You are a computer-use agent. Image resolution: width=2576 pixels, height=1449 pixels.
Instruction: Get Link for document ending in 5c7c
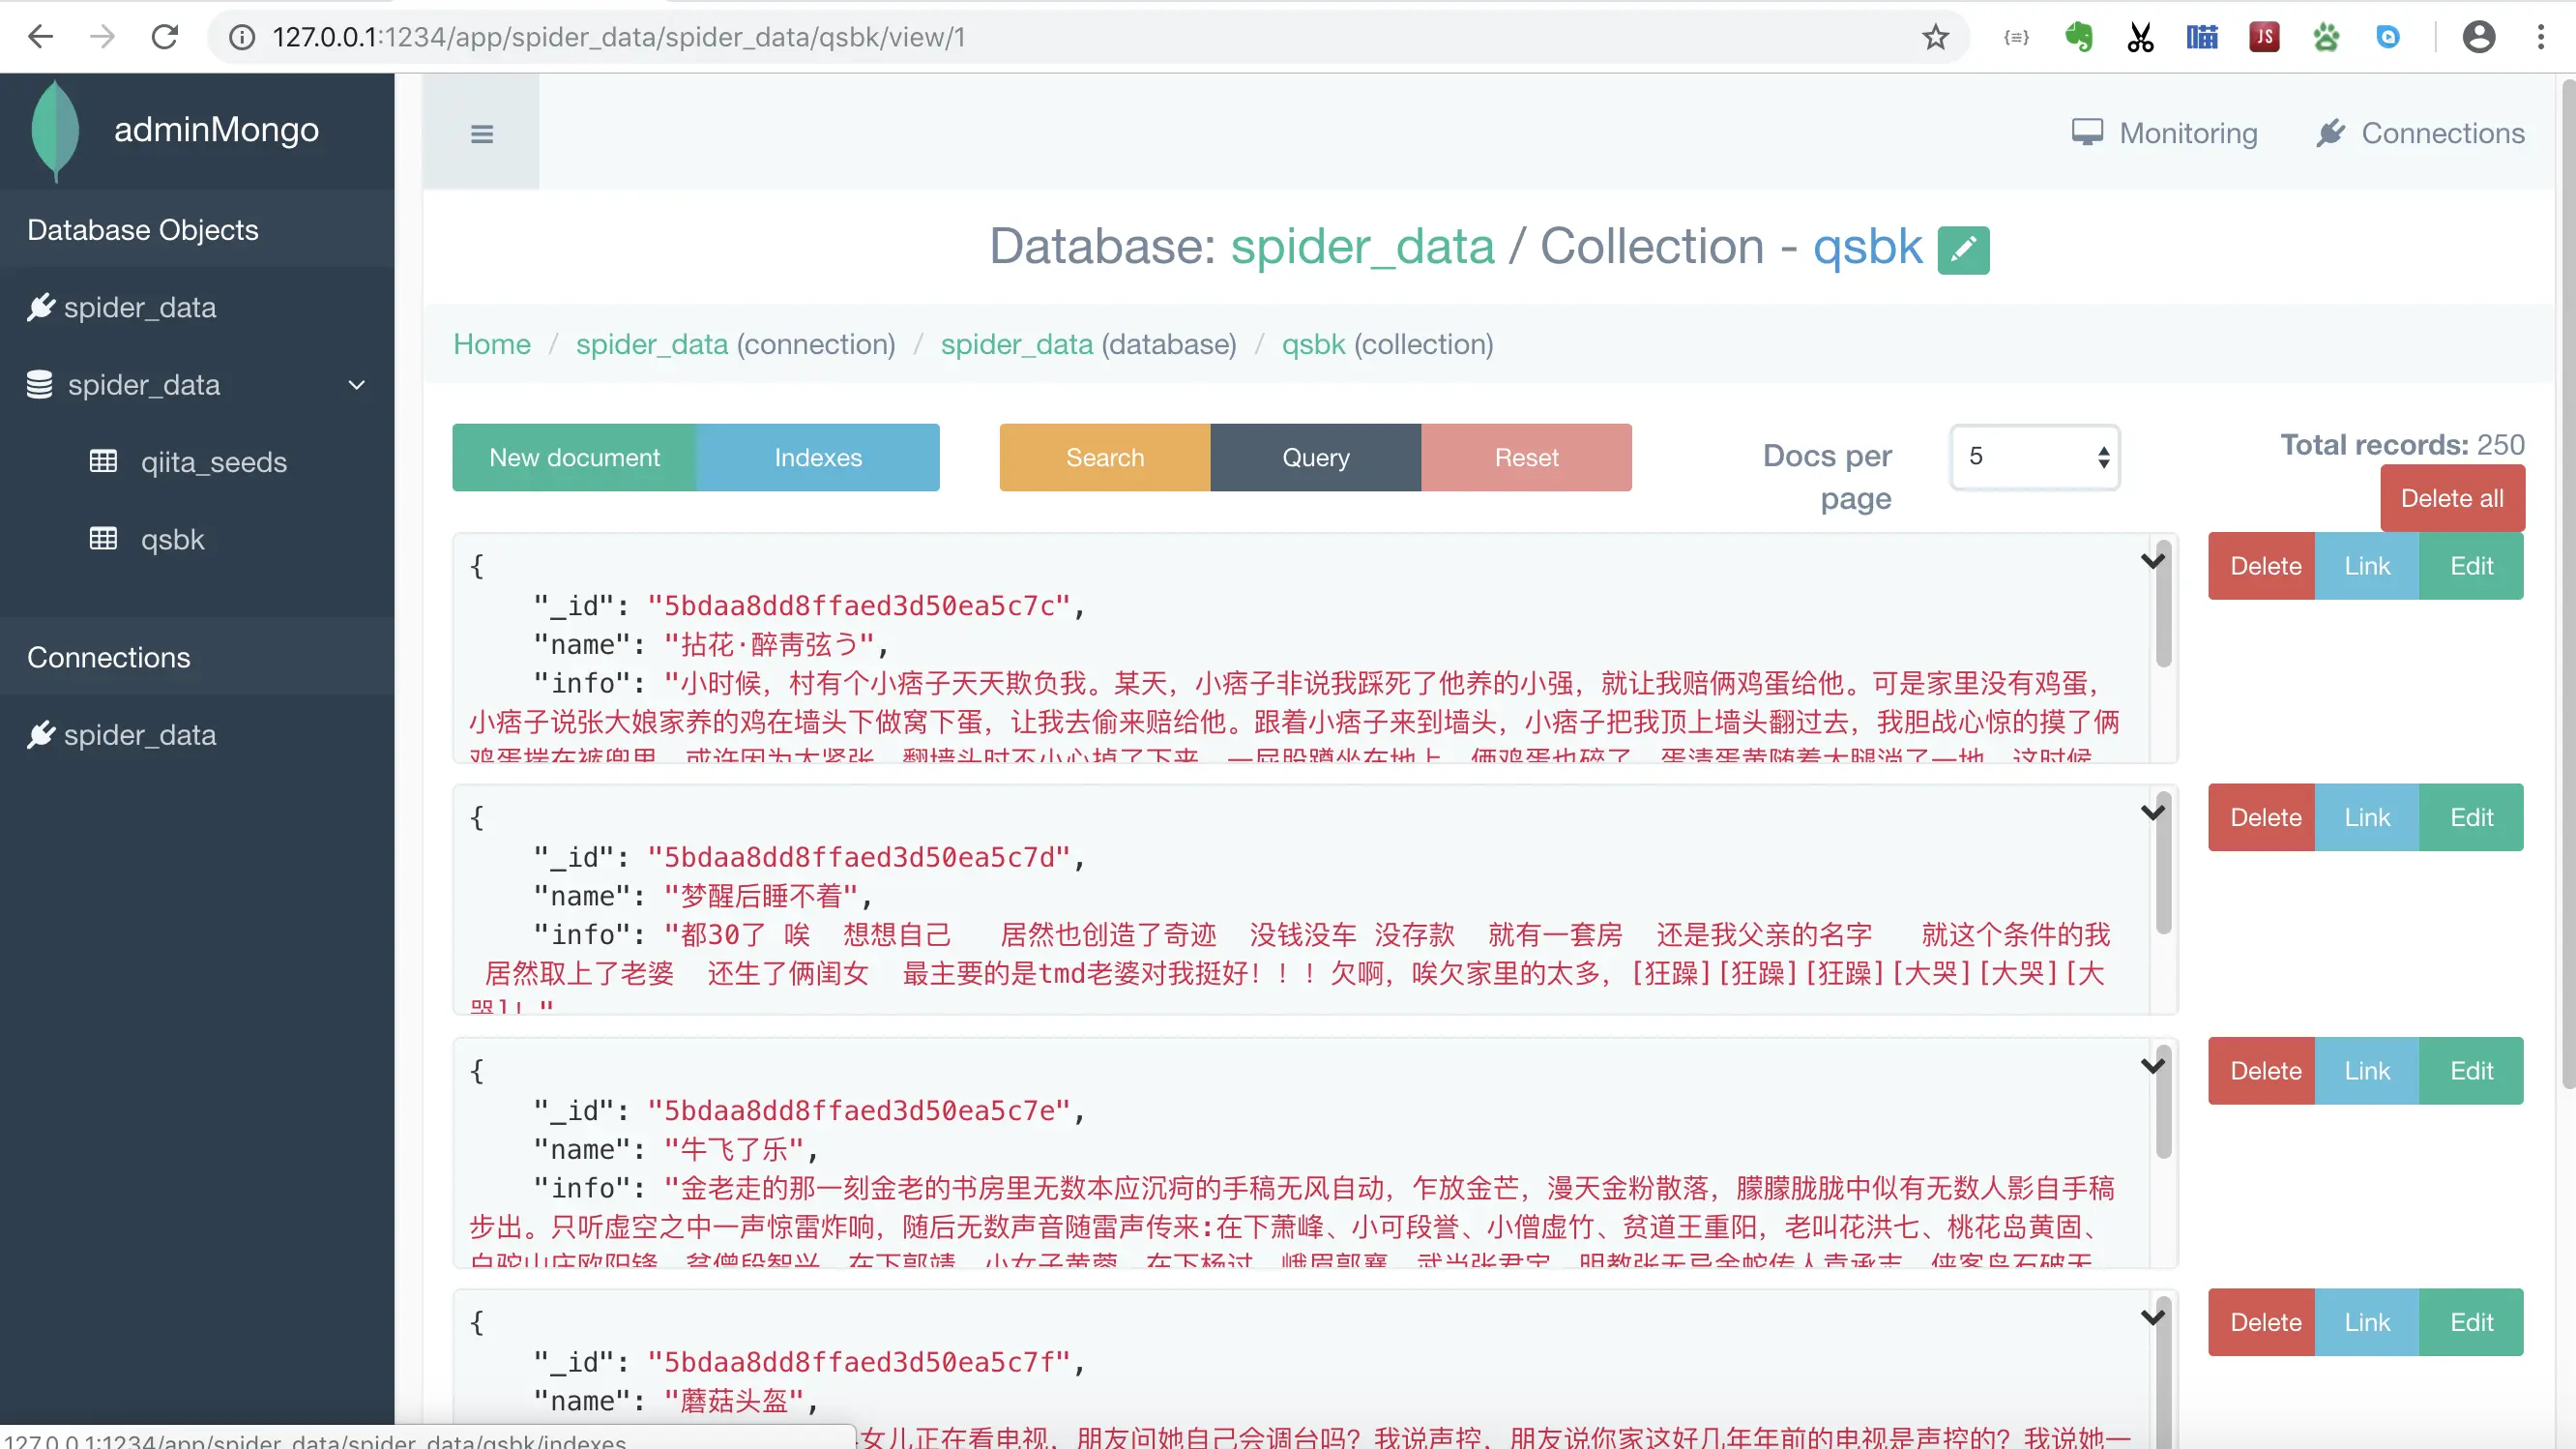(2367, 566)
